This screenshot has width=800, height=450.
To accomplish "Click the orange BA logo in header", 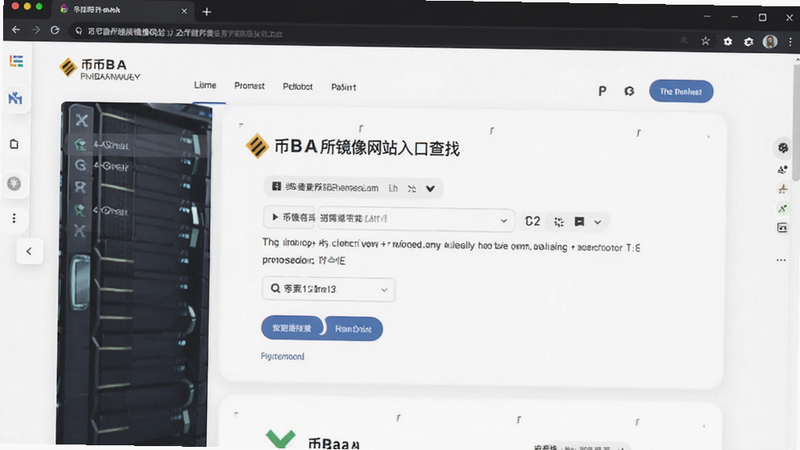I will (67, 67).
